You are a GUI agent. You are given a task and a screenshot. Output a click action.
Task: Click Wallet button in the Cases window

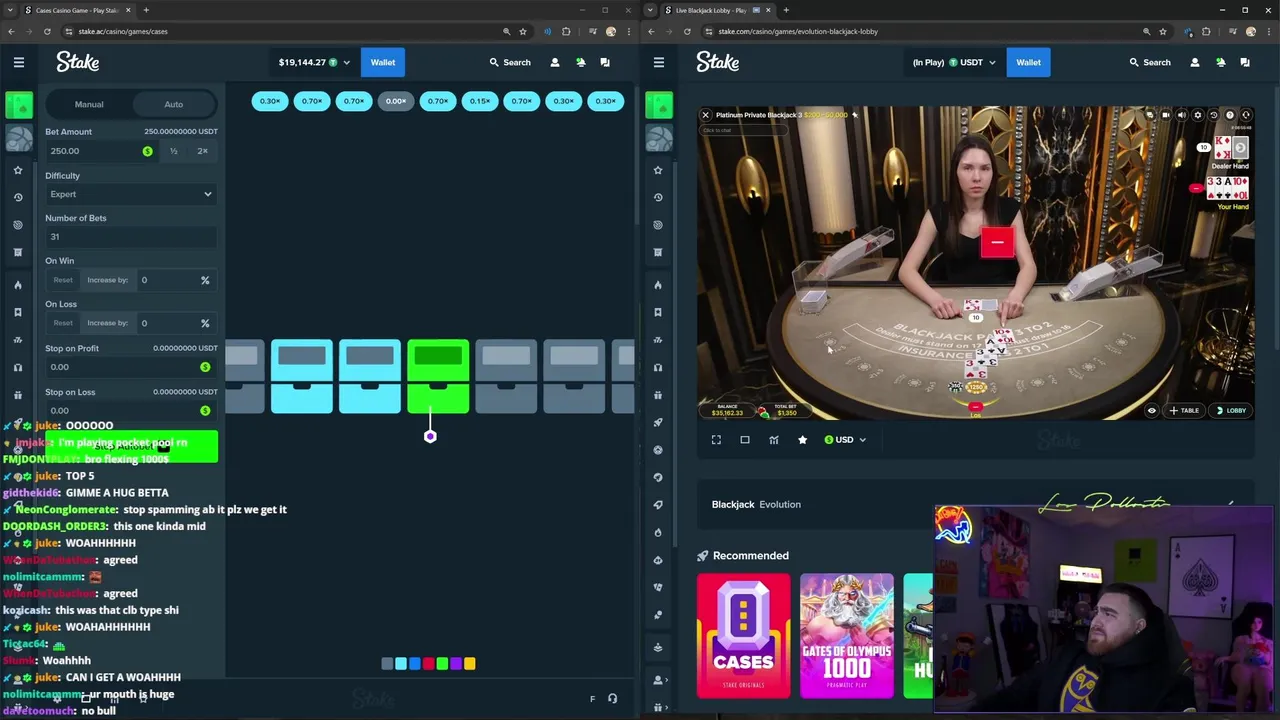[x=383, y=62]
